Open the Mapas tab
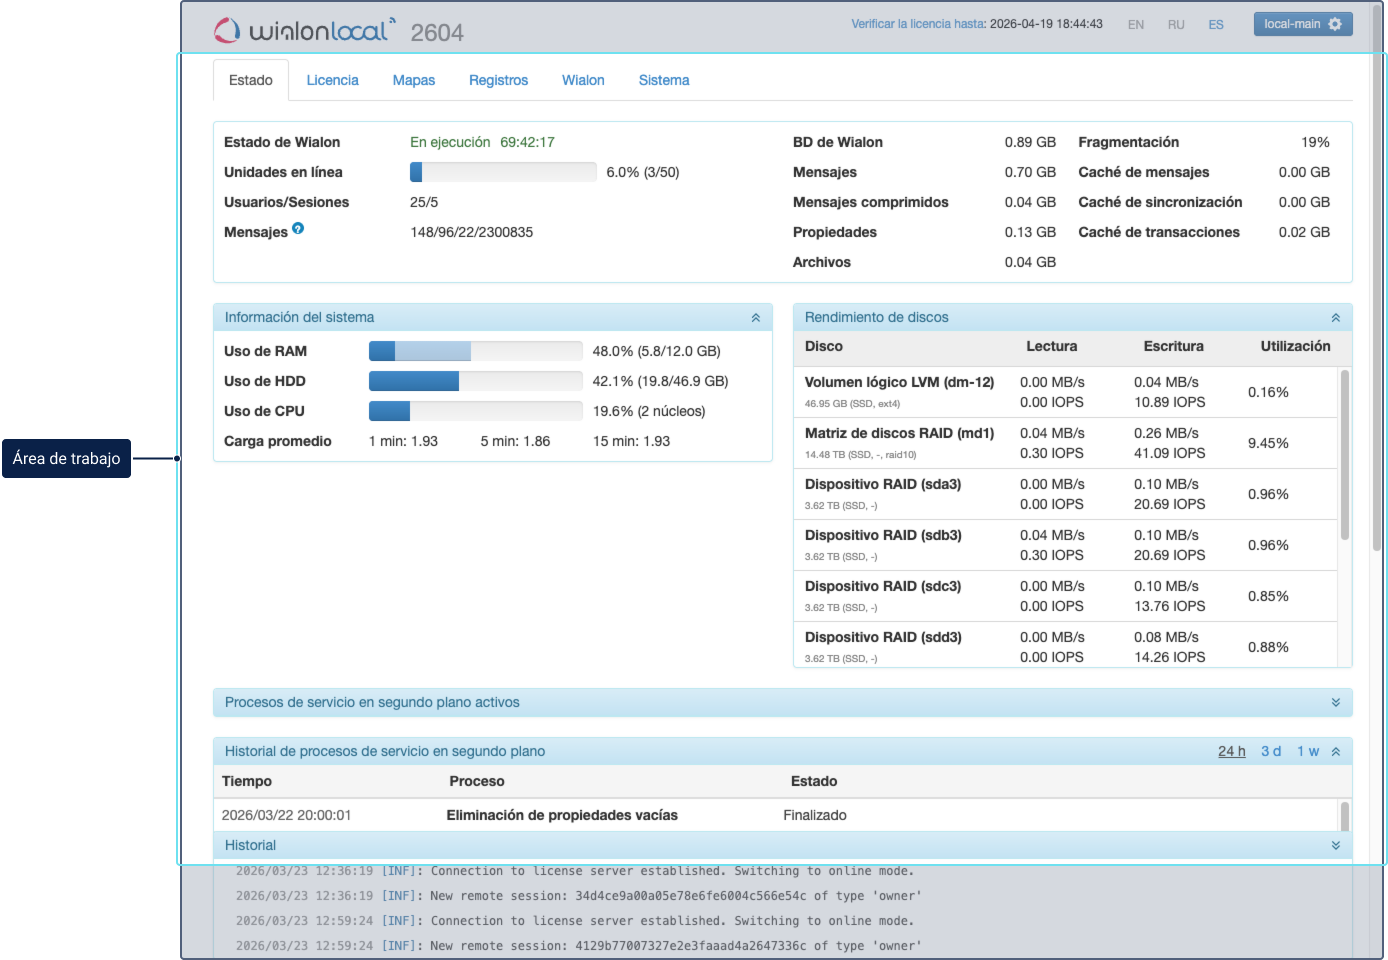1388x960 pixels. coord(413,80)
